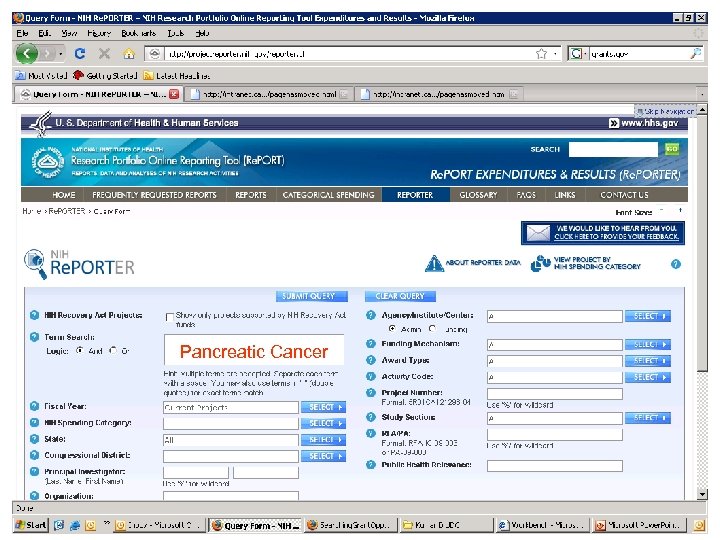This screenshot has width=720, height=540.
Task: Open the Fiscal Year Select button
Action: click(324, 407)
